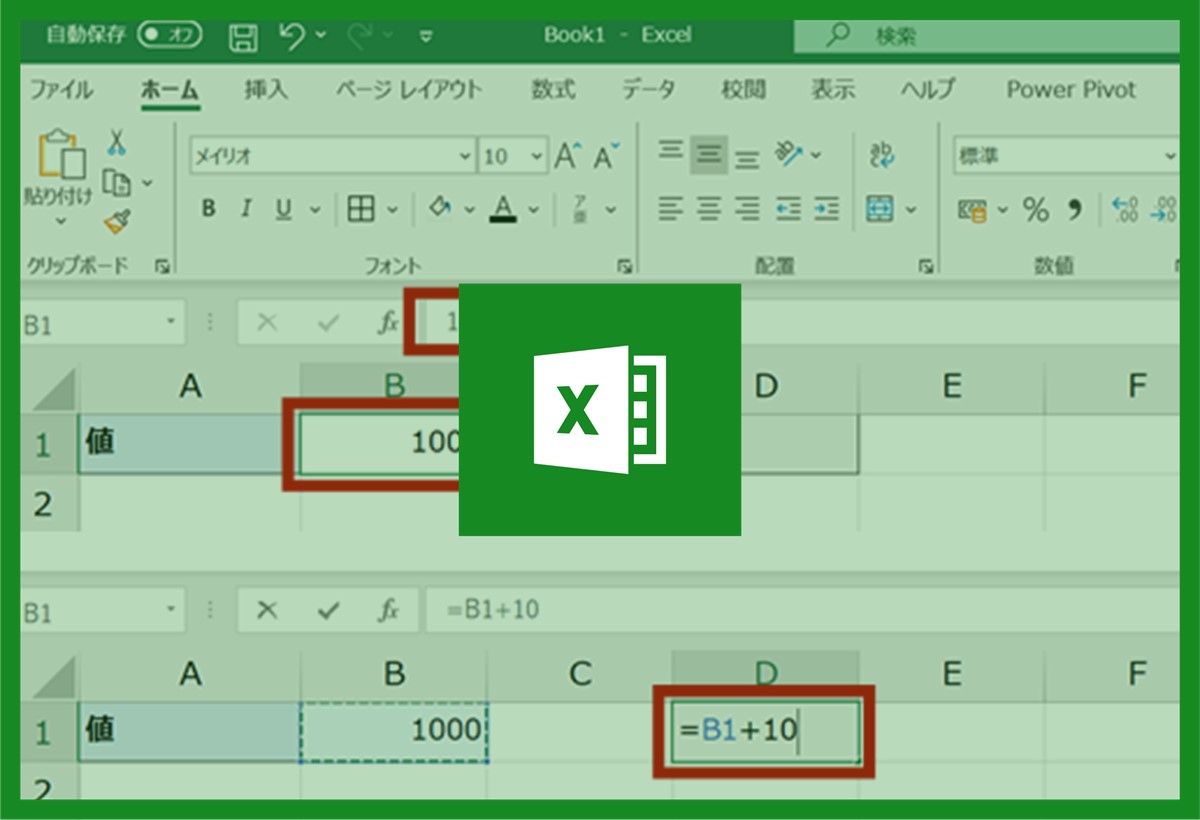The image size is (1200, 820).
Task: Toggle bold formatting
Action: (x=208, y=209)
